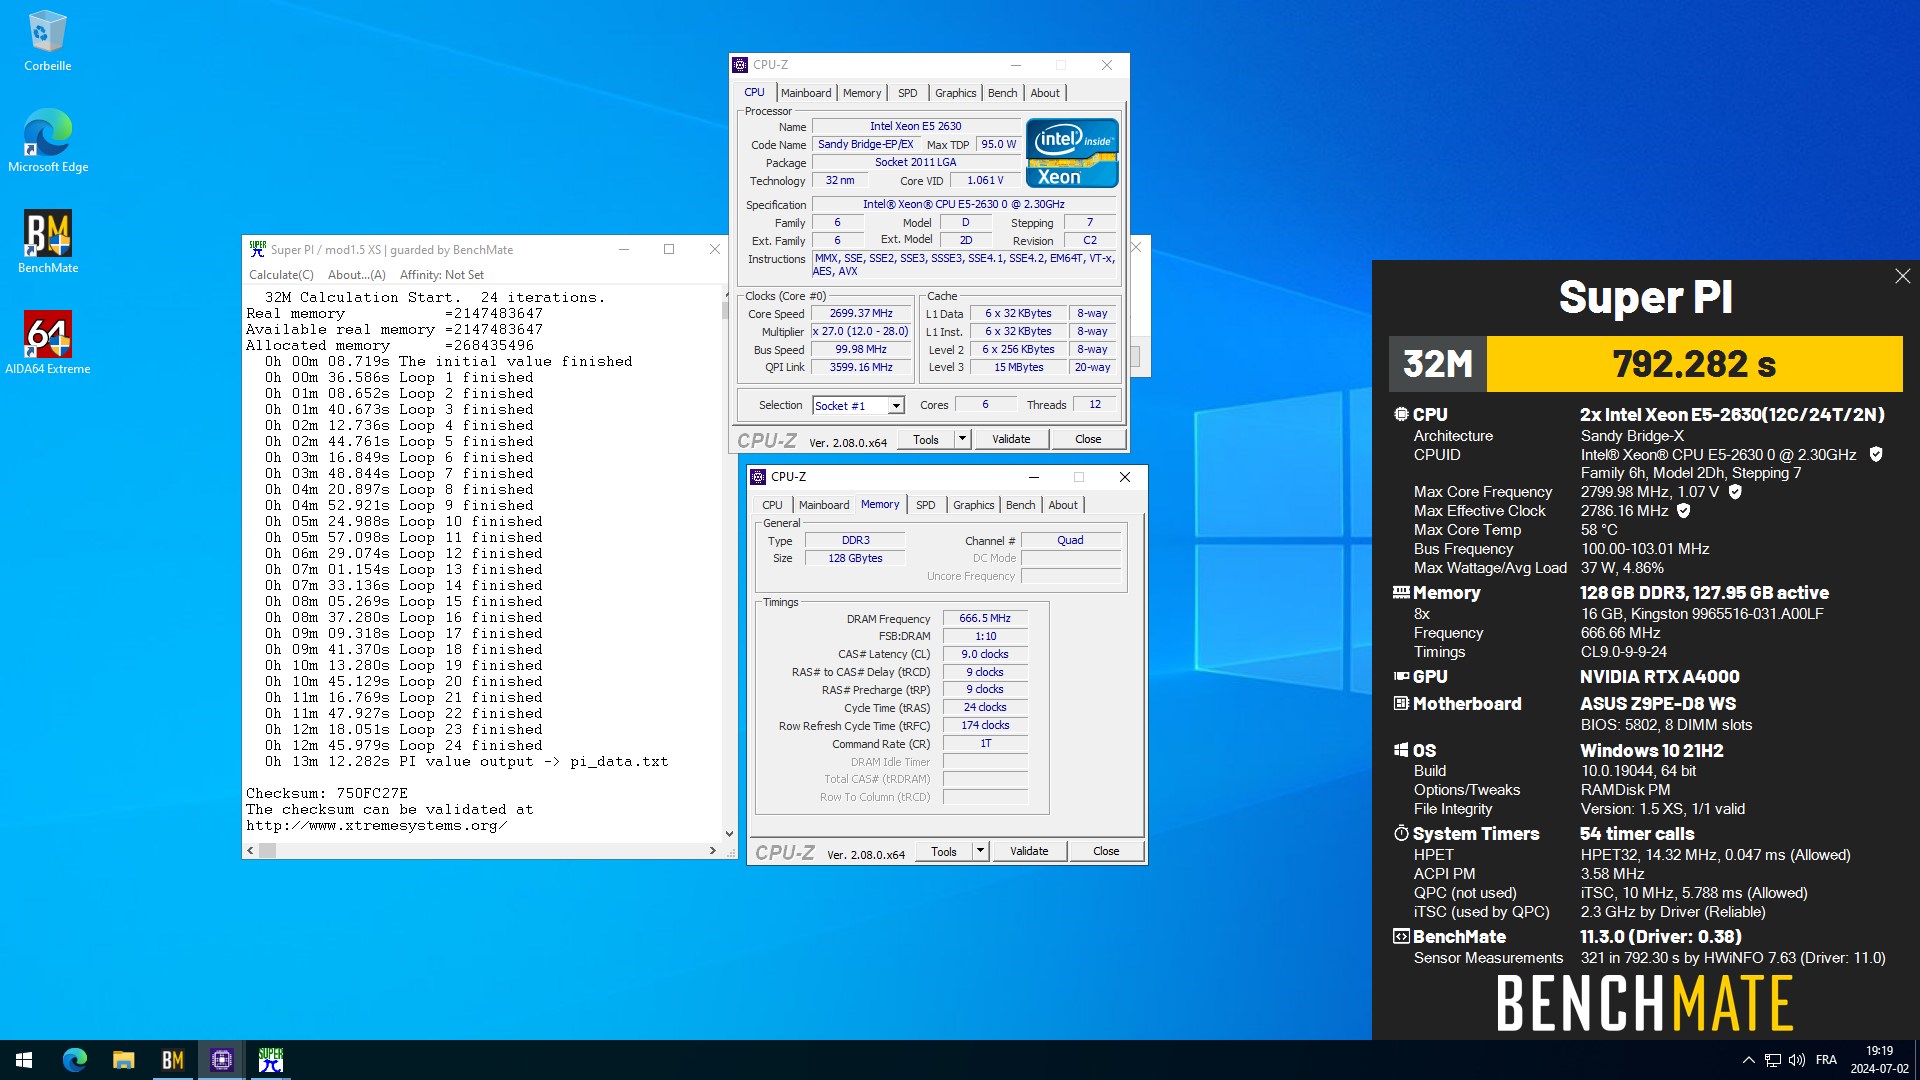
Task: Click Super PI vertical scrollbar down arrow
Action: pyautogui.click(x=729, y=833)
